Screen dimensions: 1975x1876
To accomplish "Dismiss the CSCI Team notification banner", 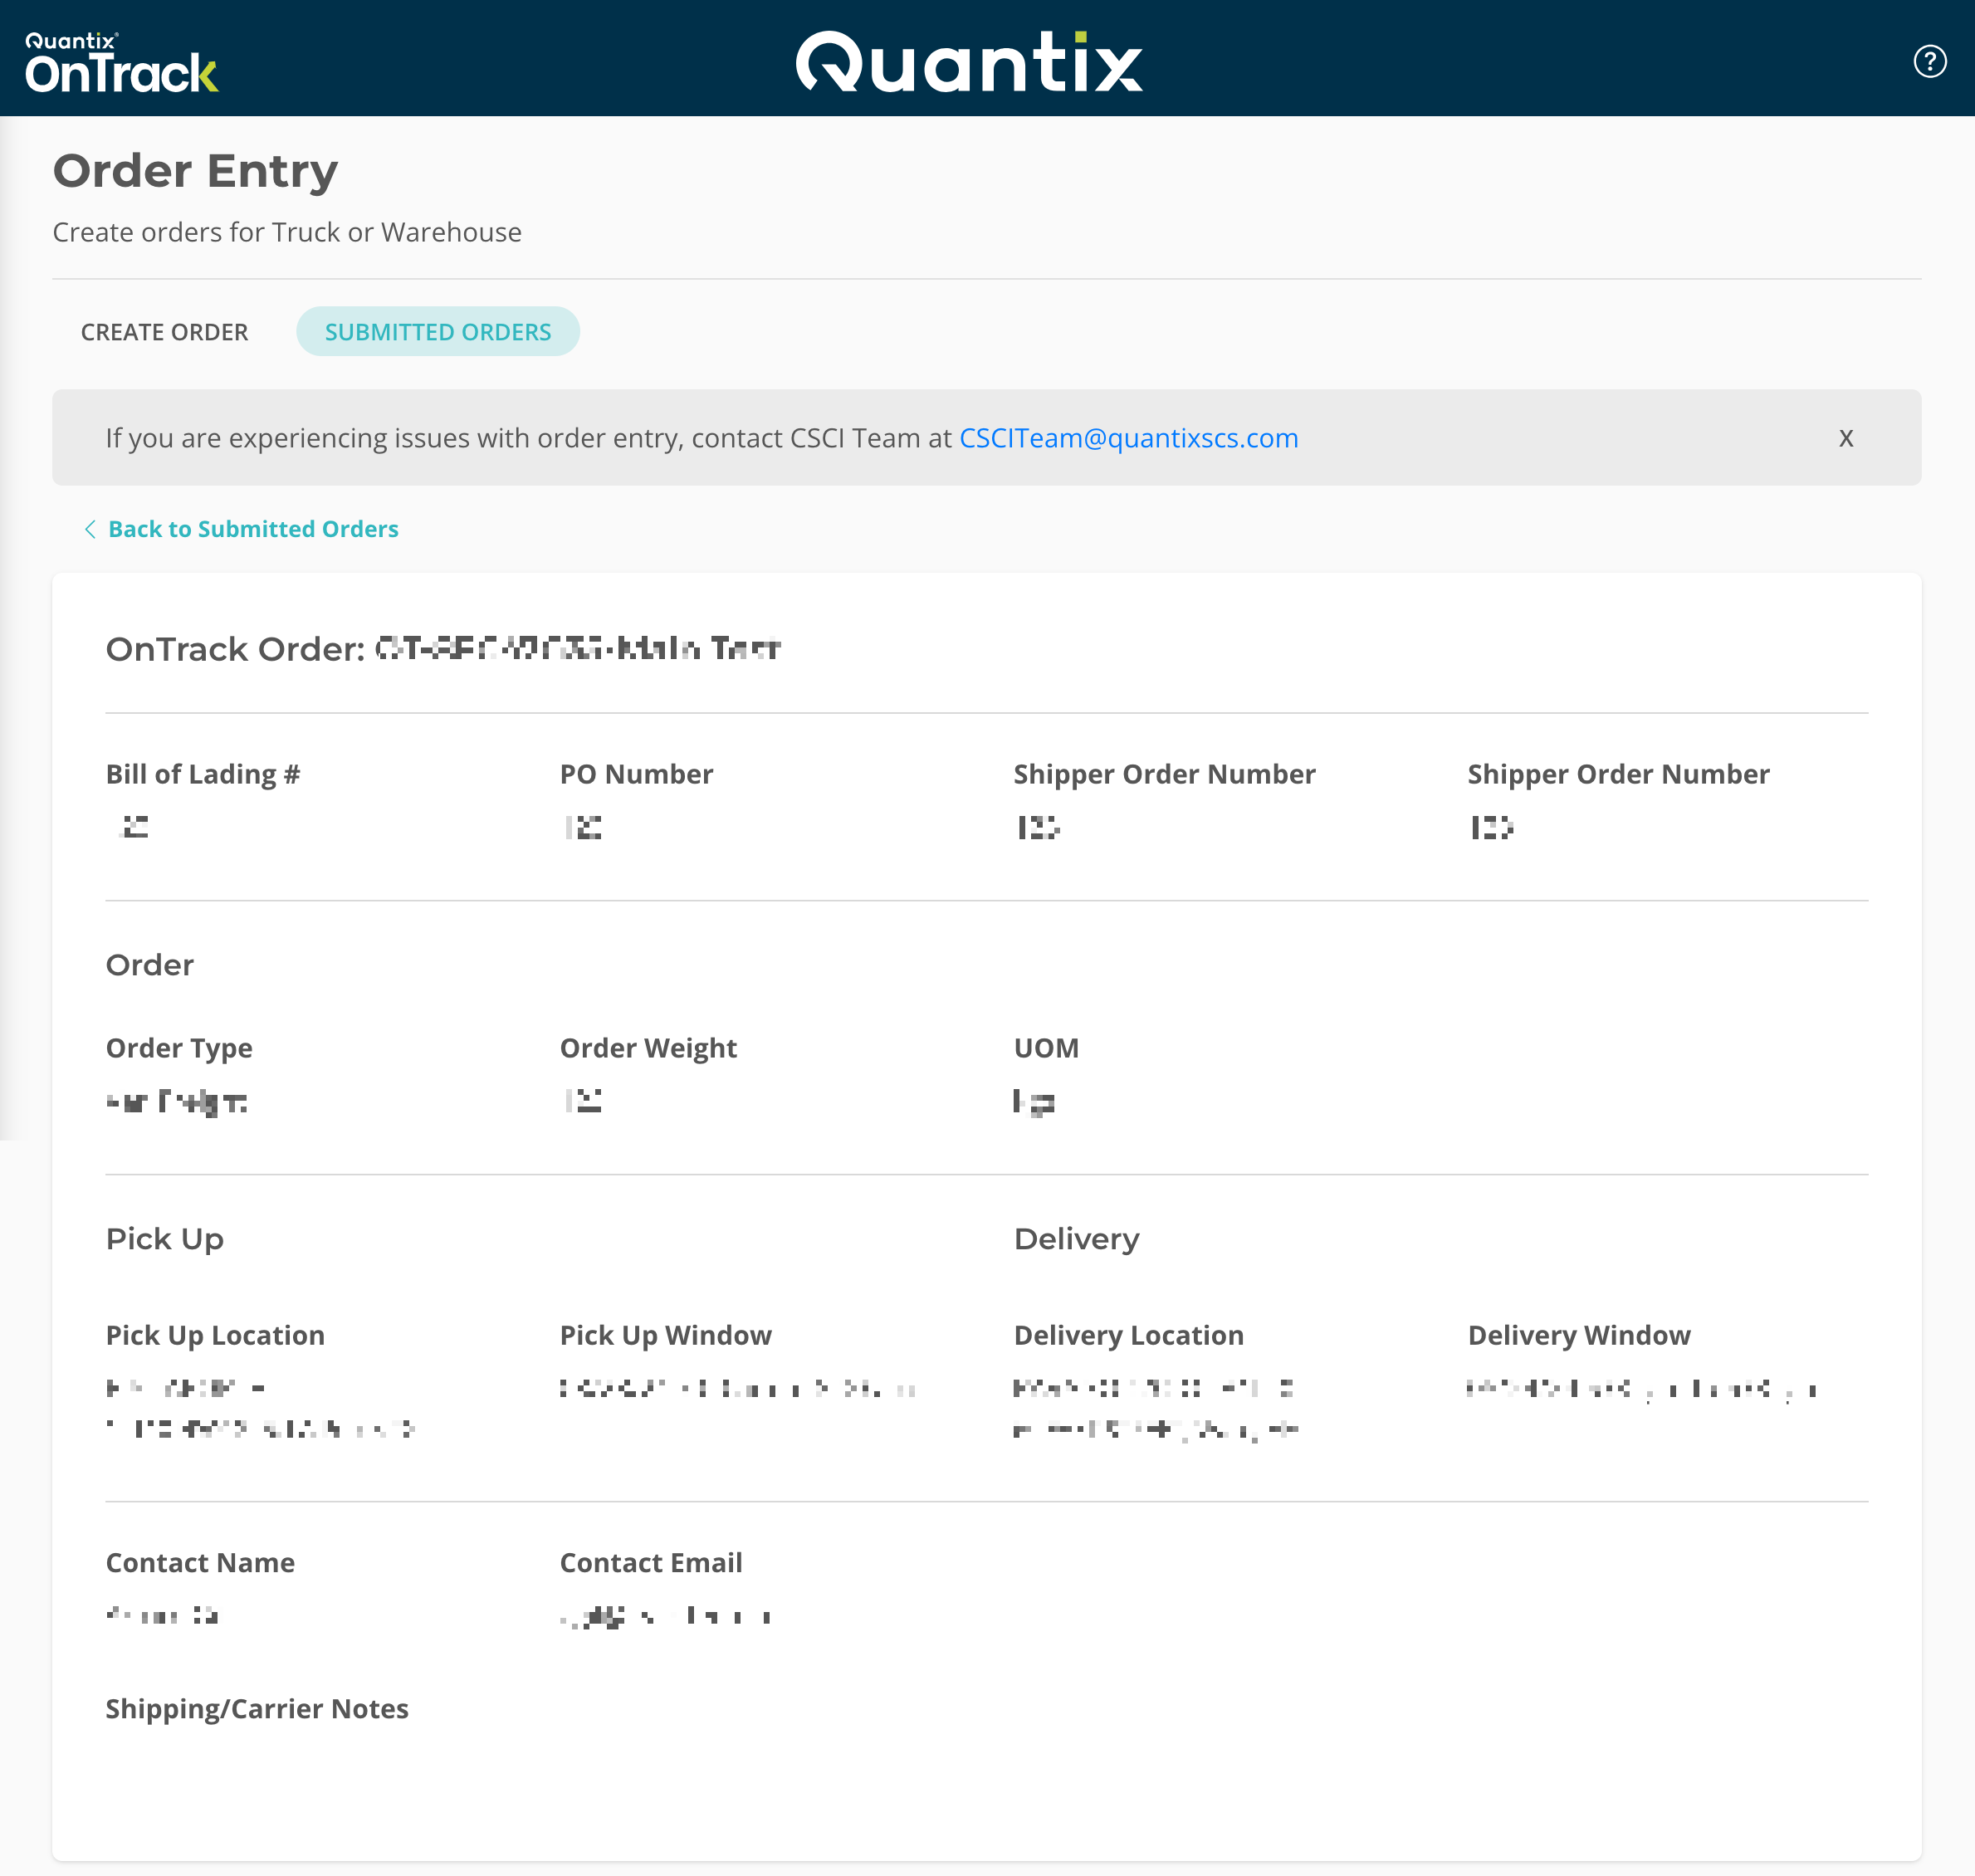I will (x=1846, y=438).
